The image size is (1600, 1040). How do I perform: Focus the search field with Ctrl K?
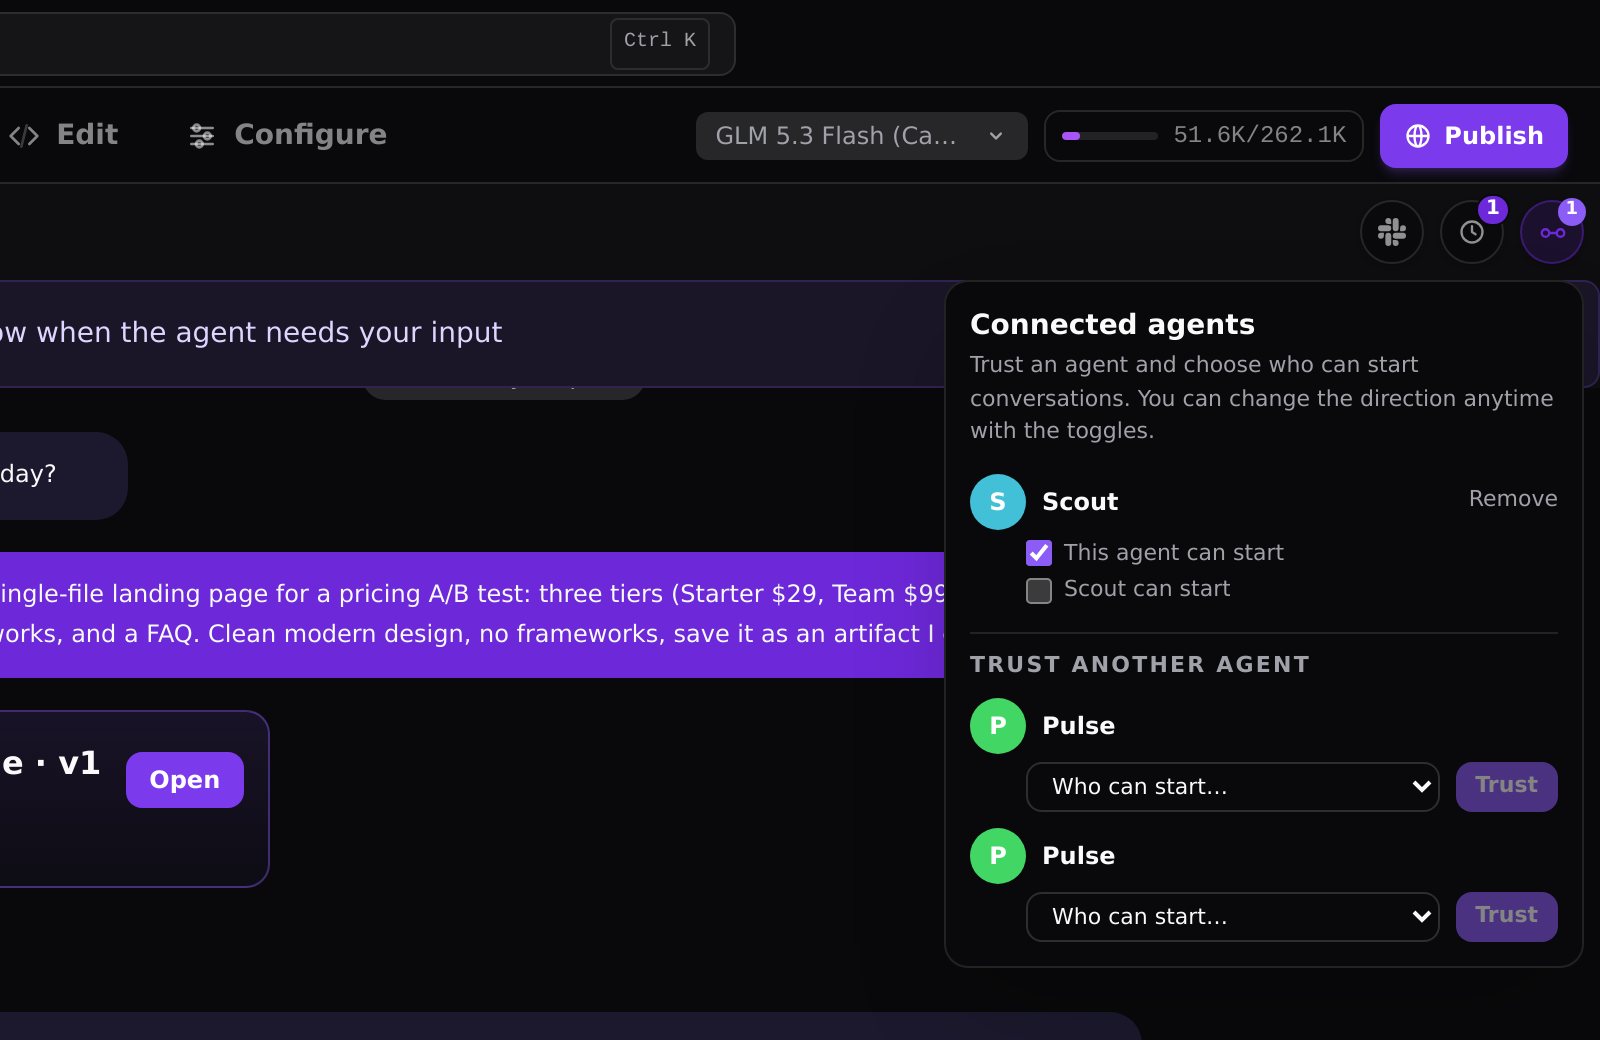click(x=367, y=44)
